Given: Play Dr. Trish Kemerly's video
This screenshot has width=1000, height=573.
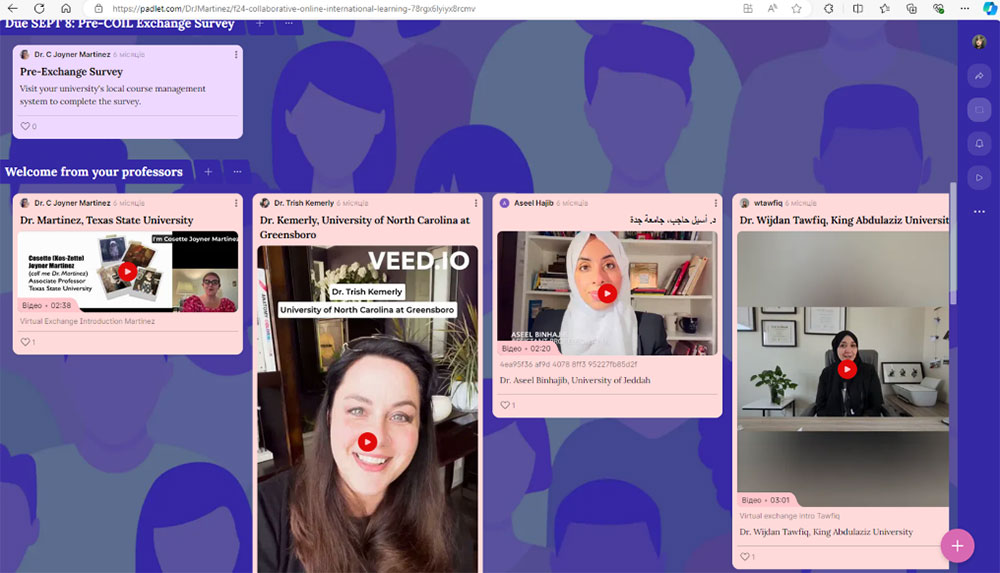Looking at the screenshot, I should 367,442.
